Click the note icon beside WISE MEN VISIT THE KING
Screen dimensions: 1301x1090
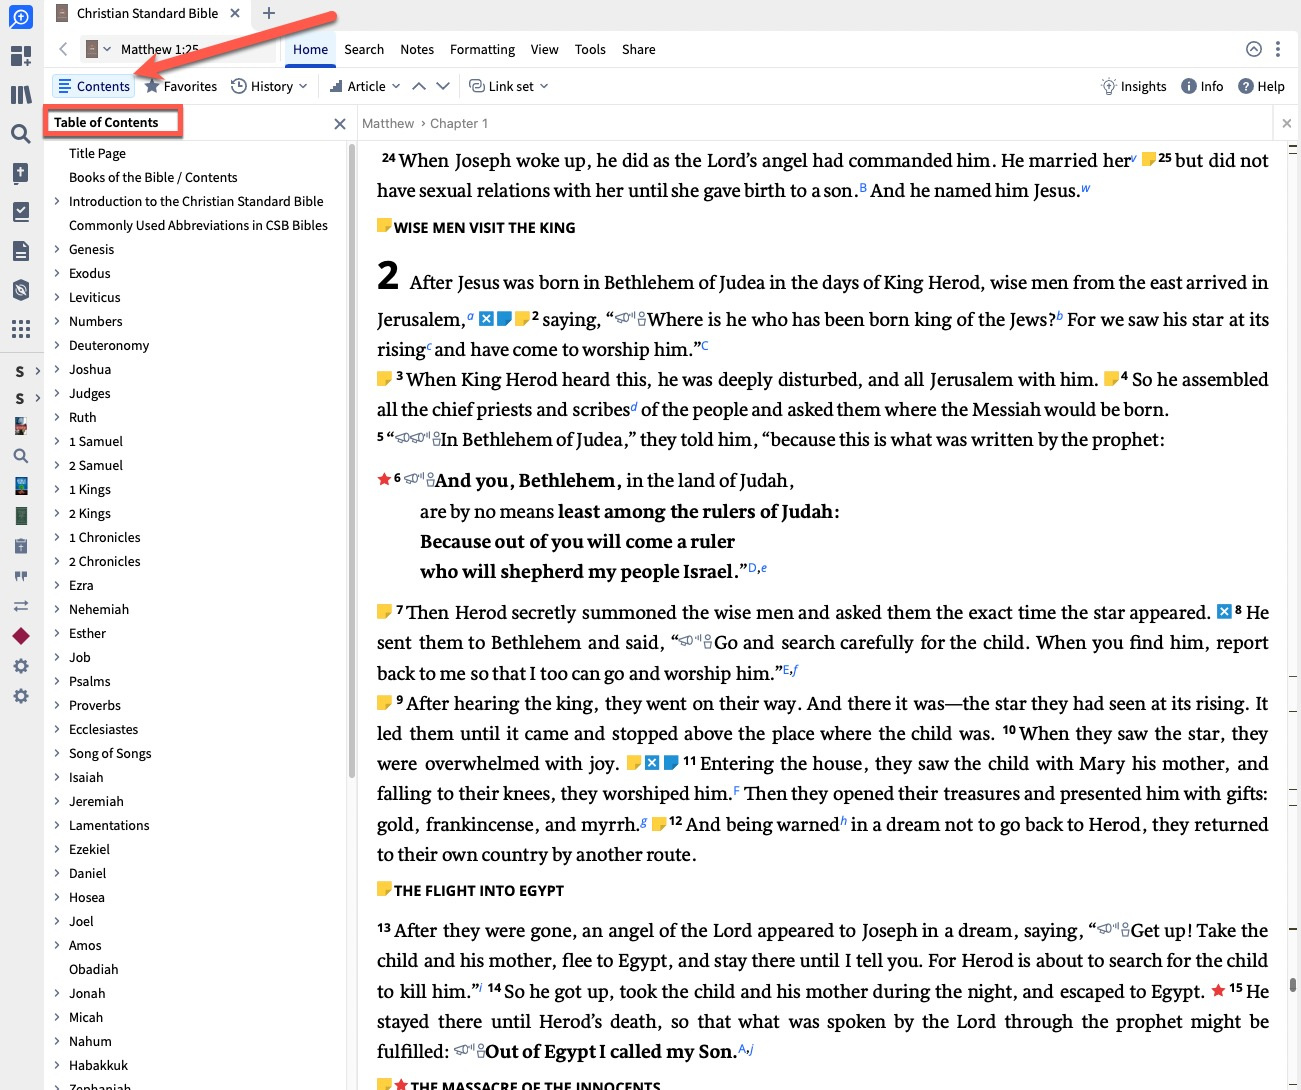pyautogui.click(x=384, y=226)
